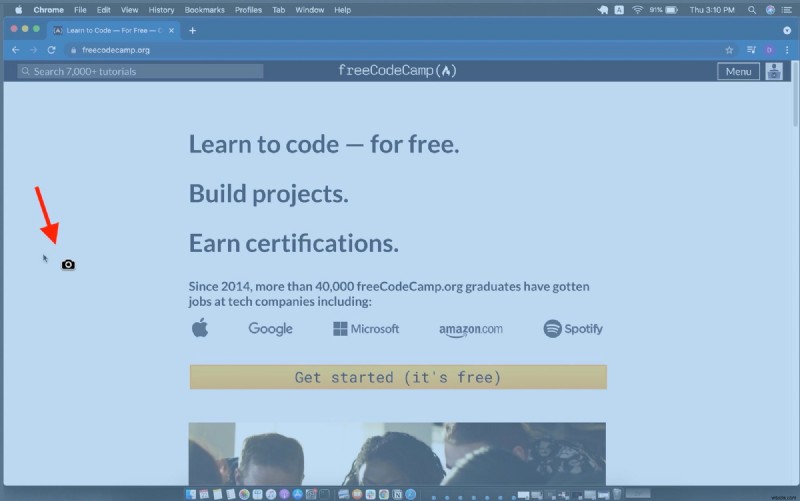This screenshot has width=800, height=501.
Task: Open the media controls icon in Chrome toolbar
Action: 751,50
